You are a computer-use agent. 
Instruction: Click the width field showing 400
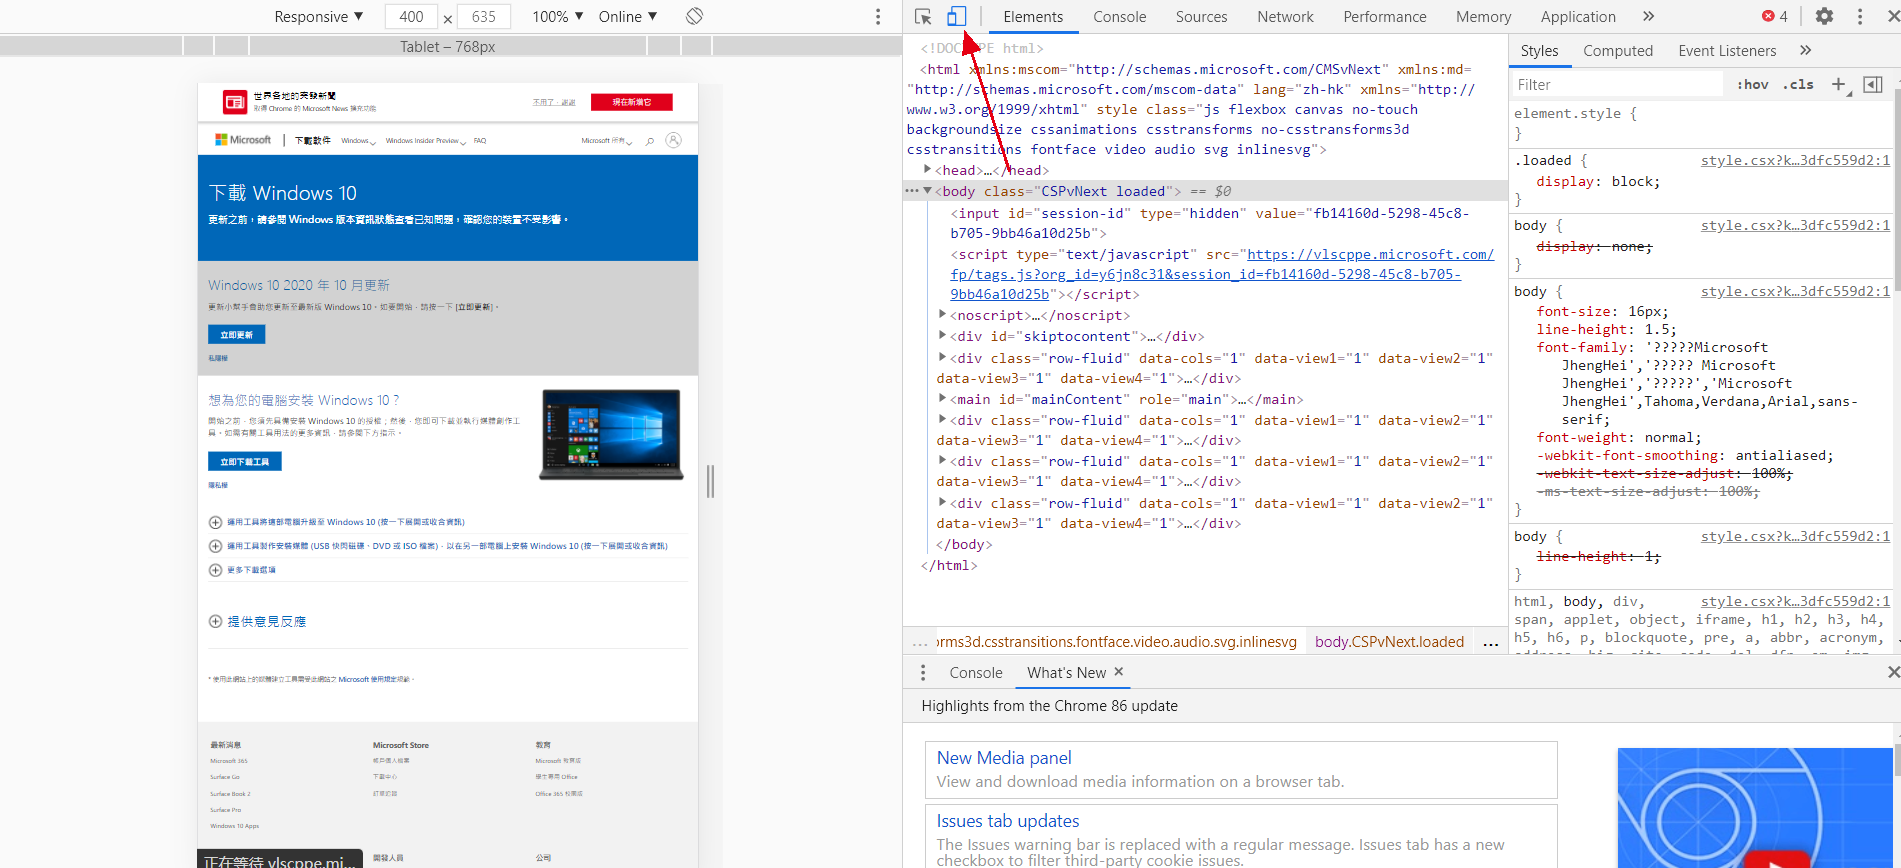pyautogui.click(x=411, y=17)
